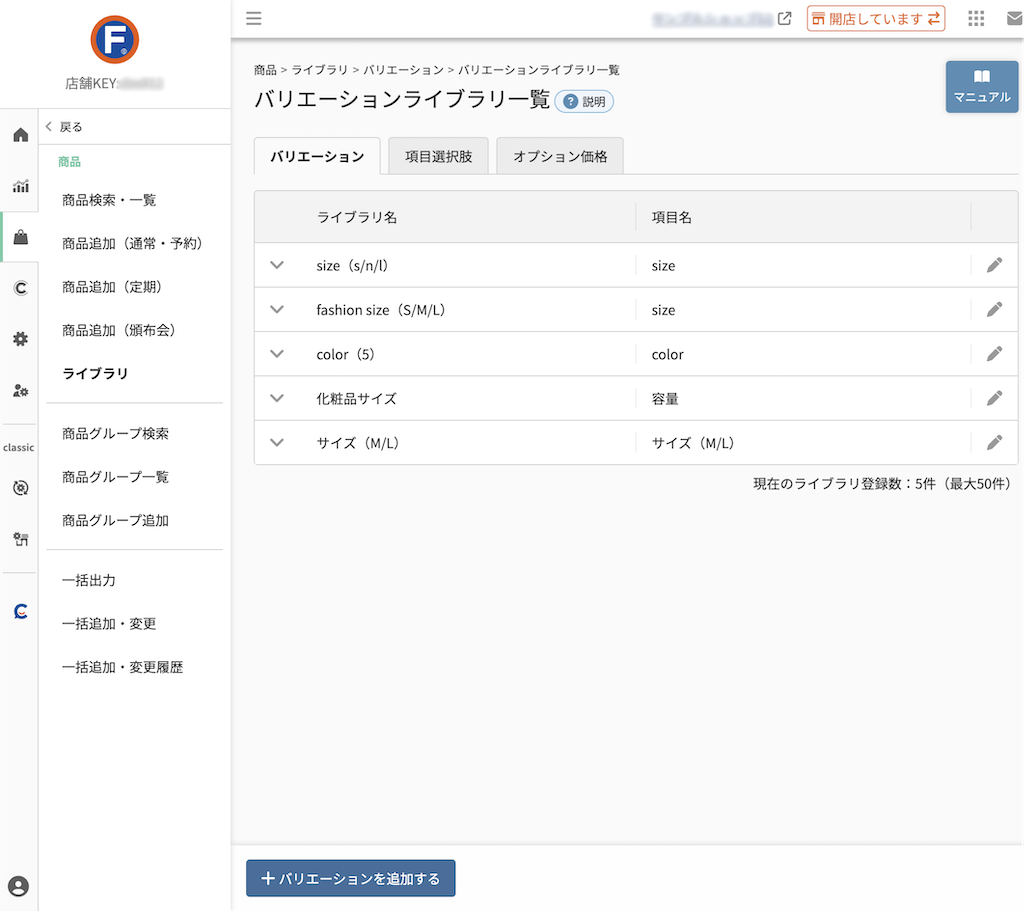Image resolution: width=1024 pixels, height=911 pixels.
Task: Click the classic layout design icon
Action: [21, 539]
